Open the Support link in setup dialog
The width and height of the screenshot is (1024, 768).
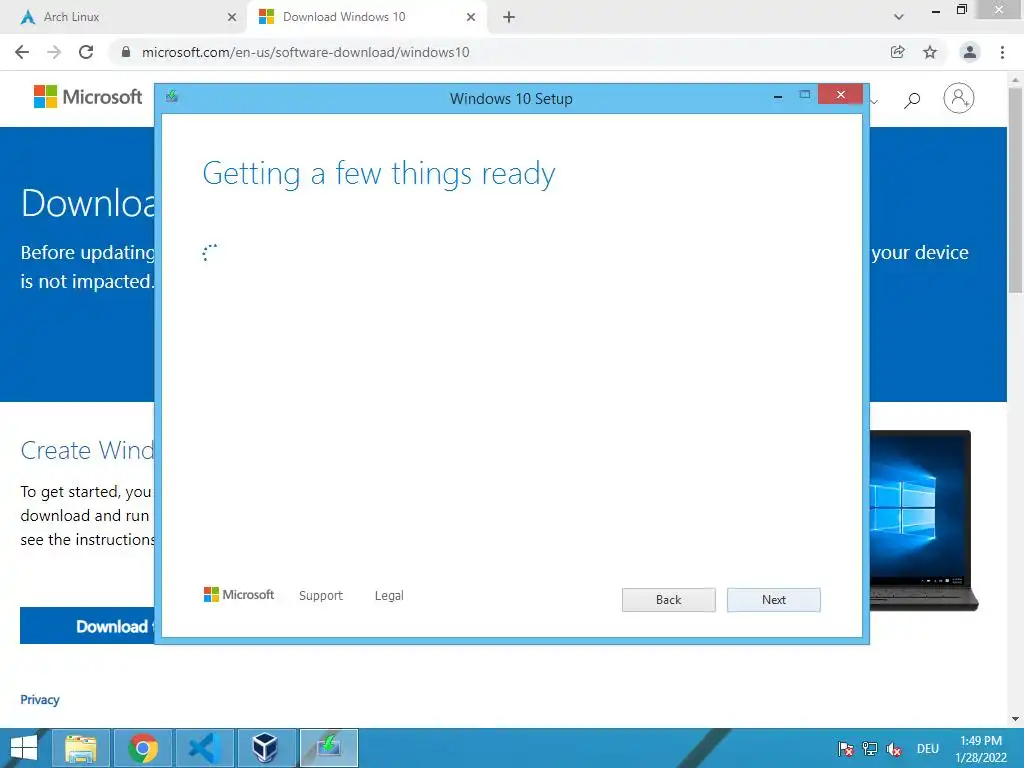[321, 596]
